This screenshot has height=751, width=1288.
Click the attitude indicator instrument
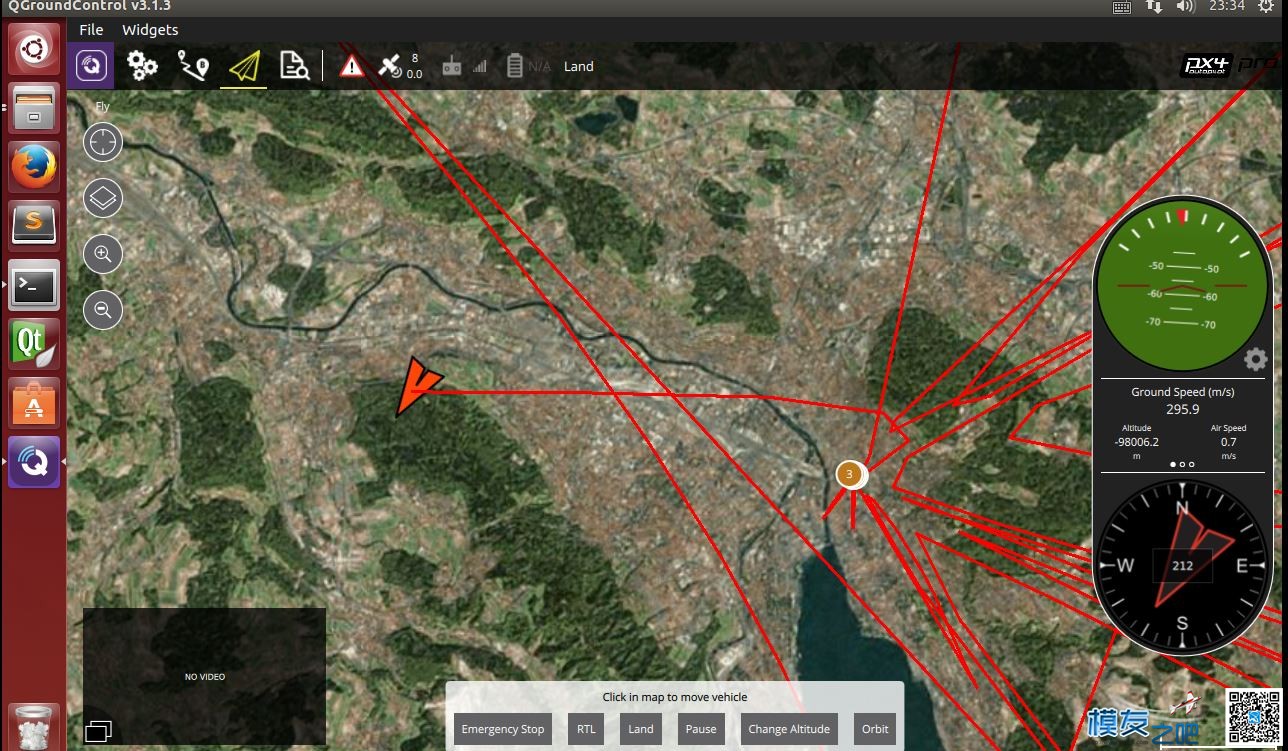(x=1182, y=285)
